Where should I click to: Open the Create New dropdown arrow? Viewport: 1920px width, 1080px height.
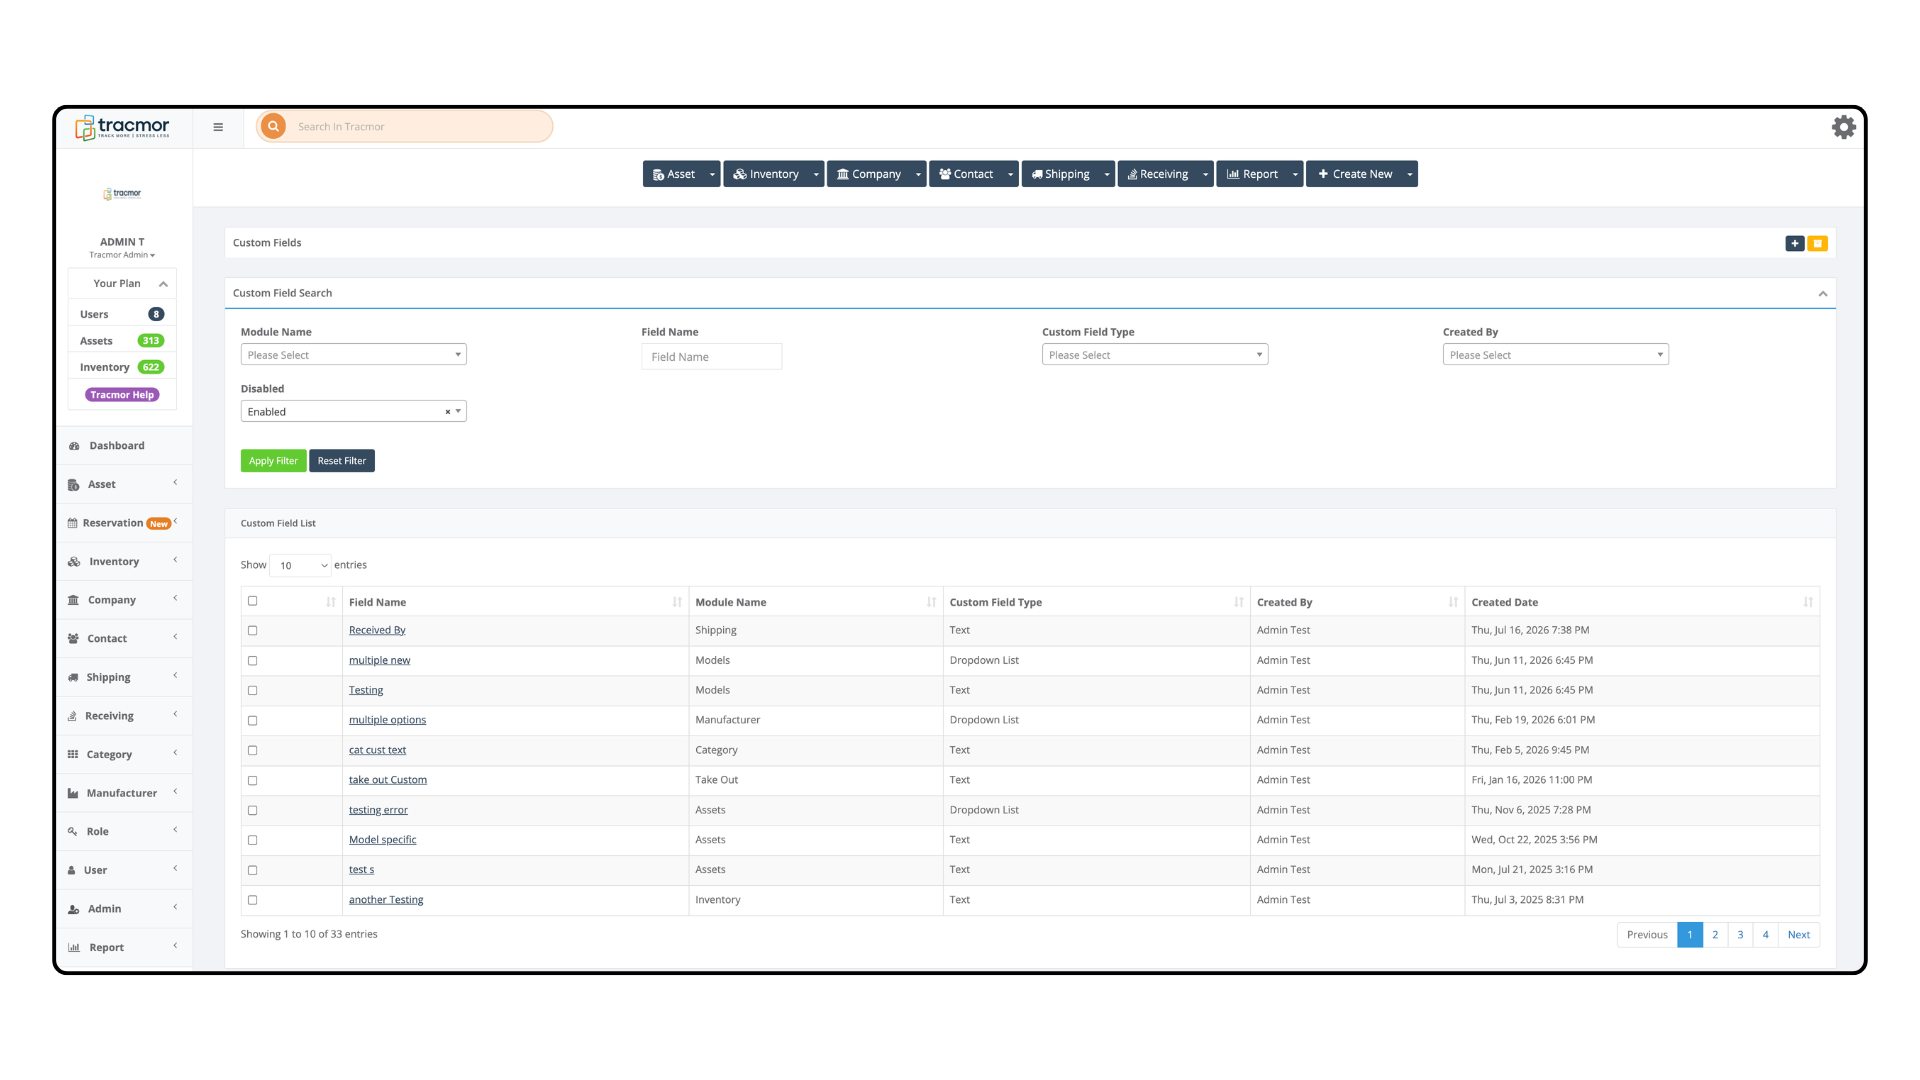[1410, 174]
